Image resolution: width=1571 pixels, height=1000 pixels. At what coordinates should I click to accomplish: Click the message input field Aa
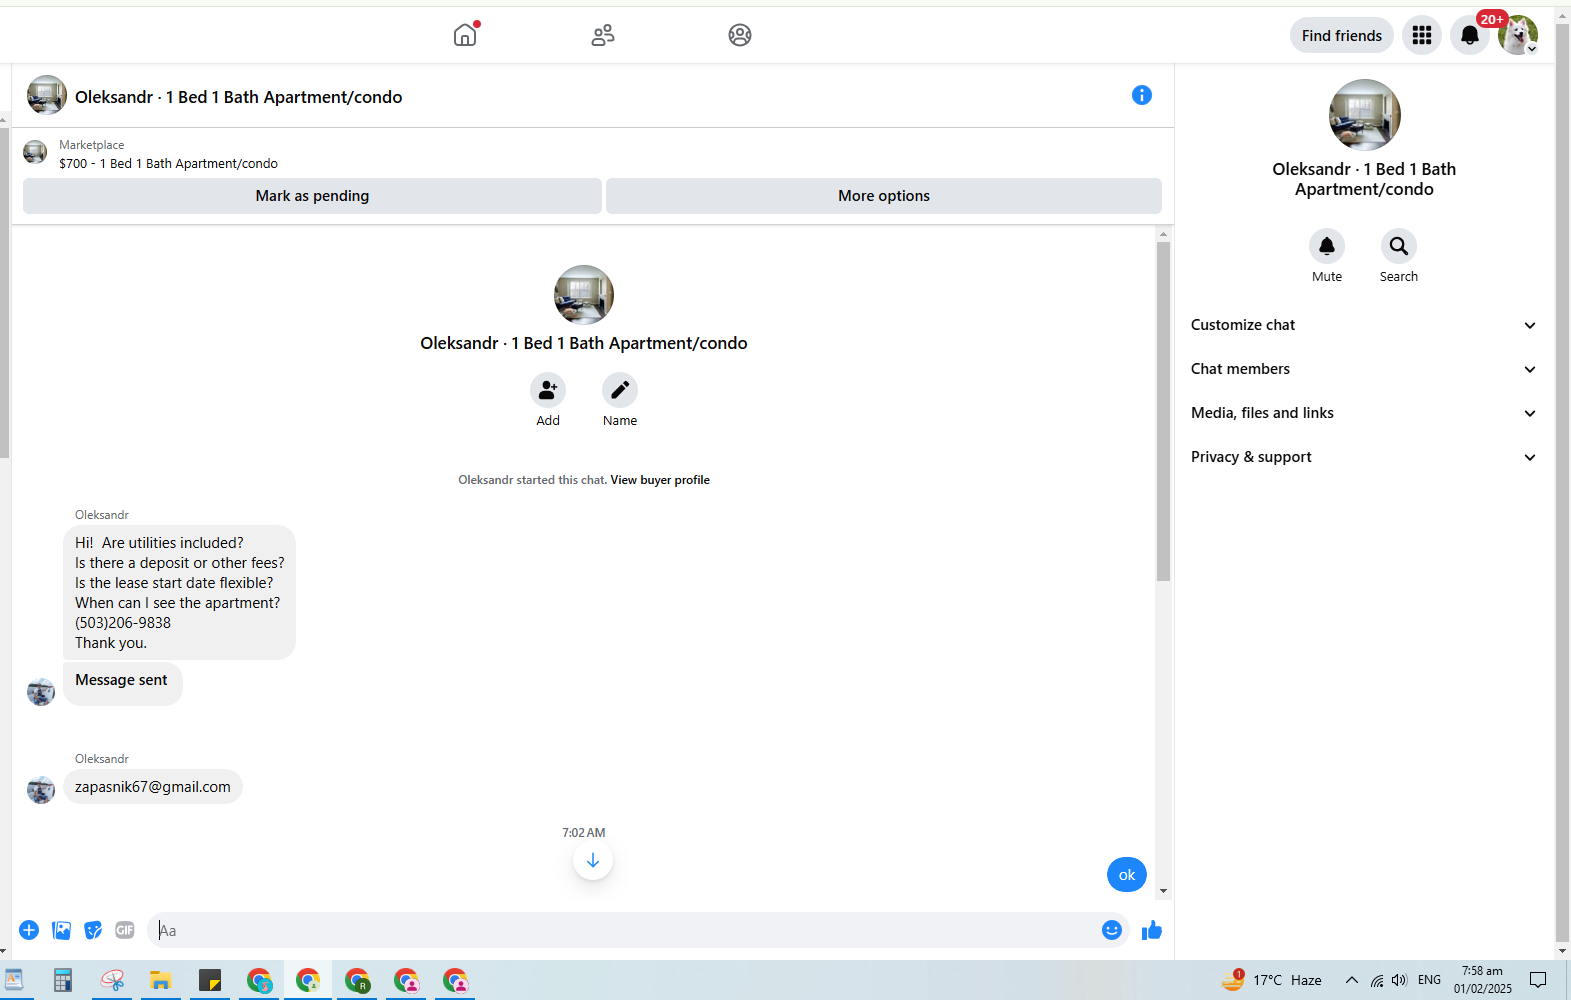626,930
